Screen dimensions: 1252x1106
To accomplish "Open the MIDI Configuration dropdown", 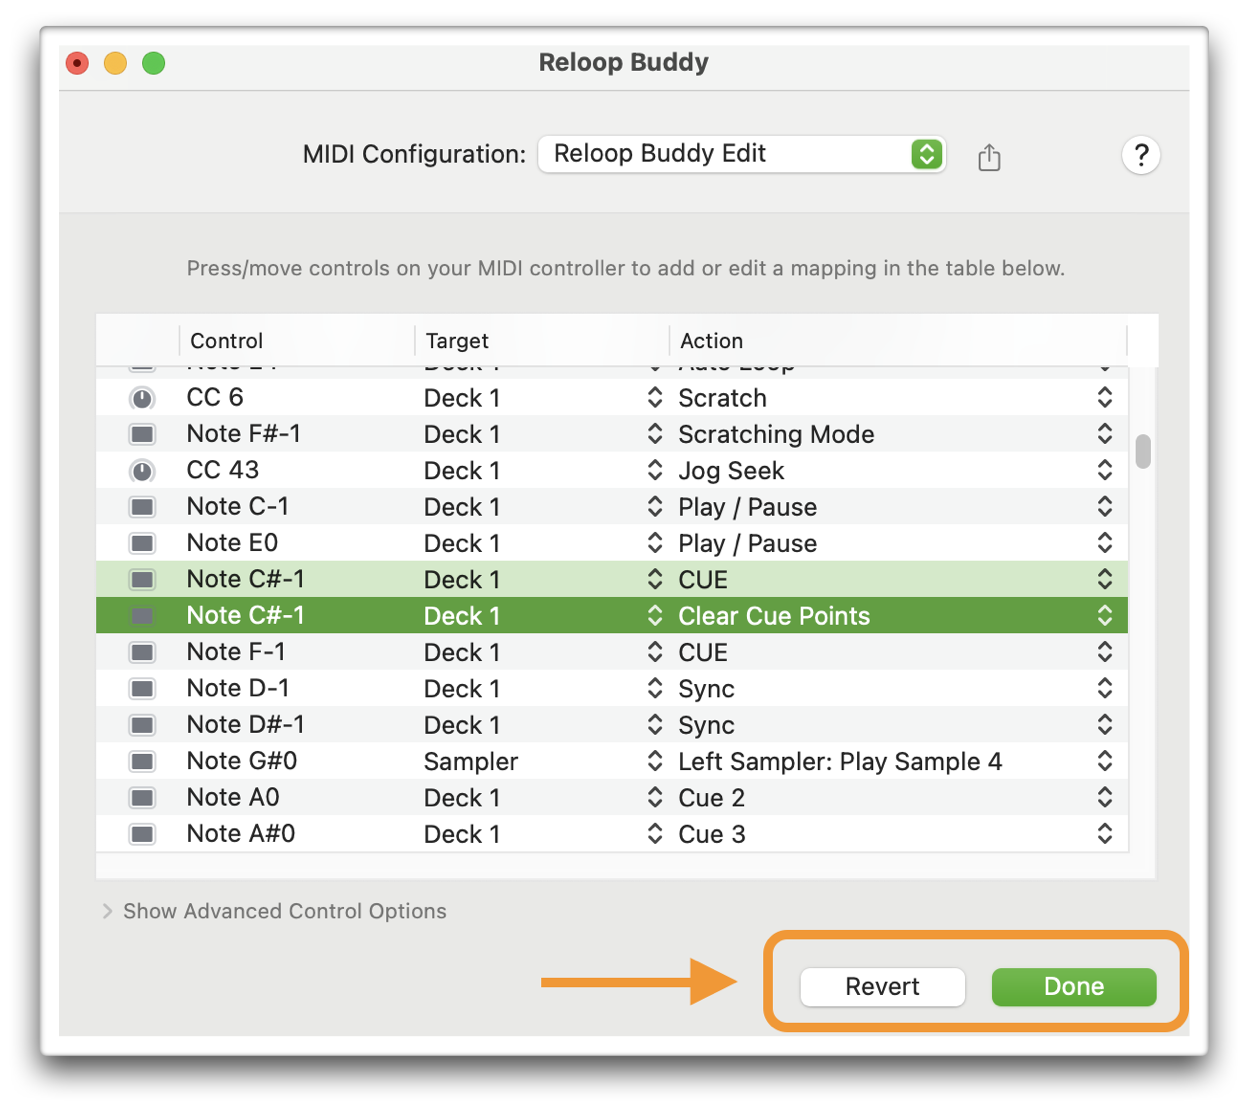I will click(x=742, y=154).
